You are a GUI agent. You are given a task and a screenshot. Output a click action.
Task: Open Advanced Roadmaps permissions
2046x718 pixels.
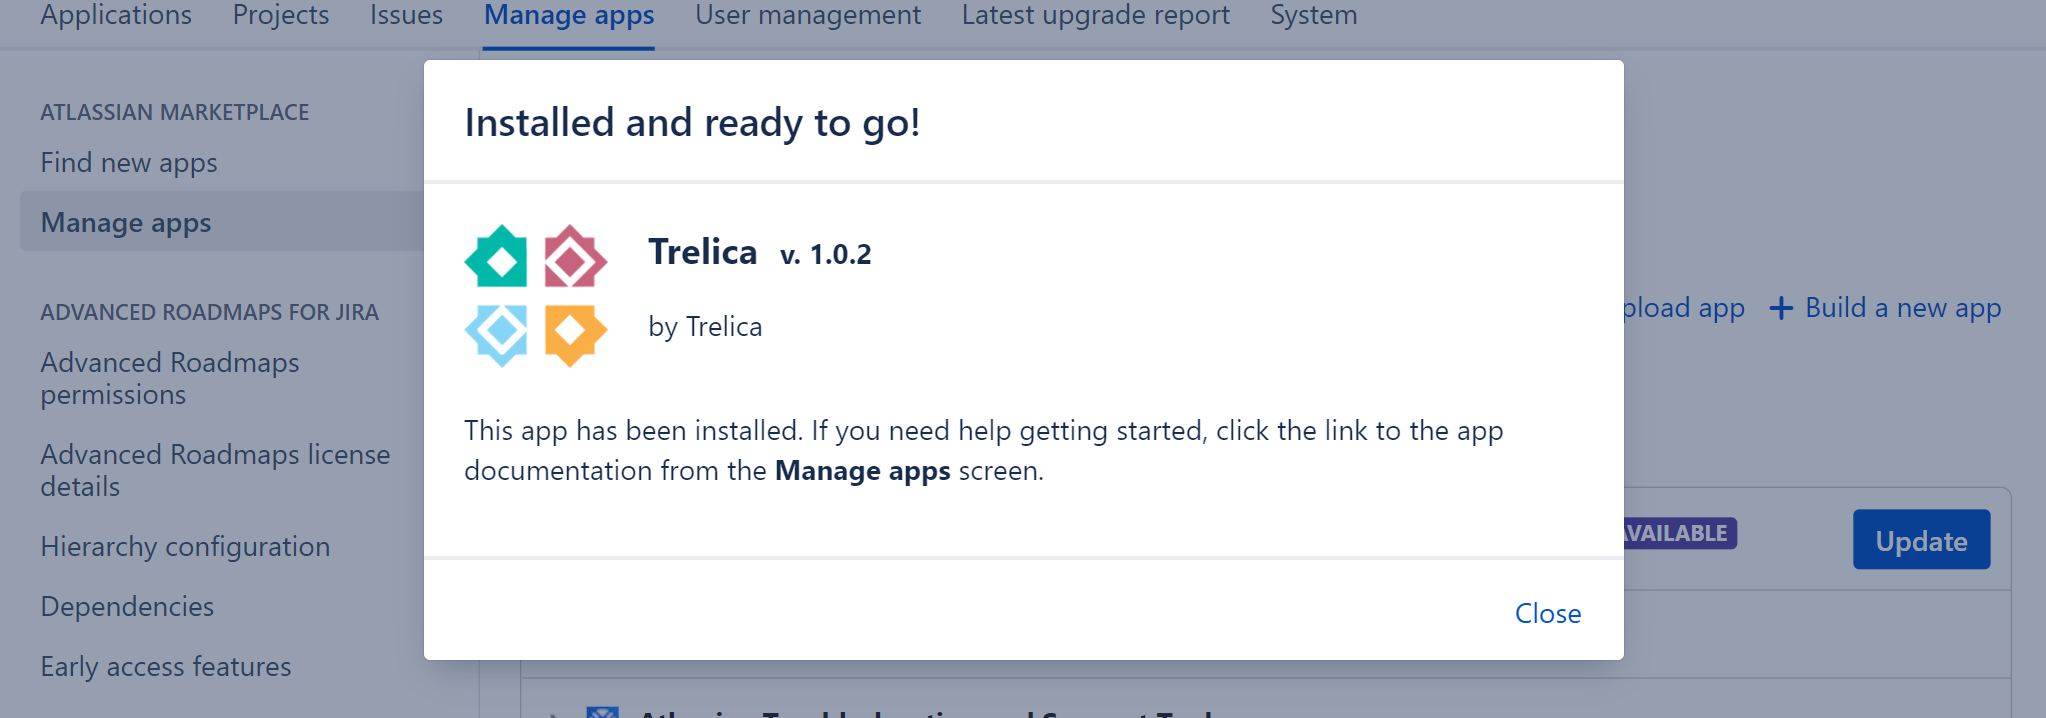(170, 378)
